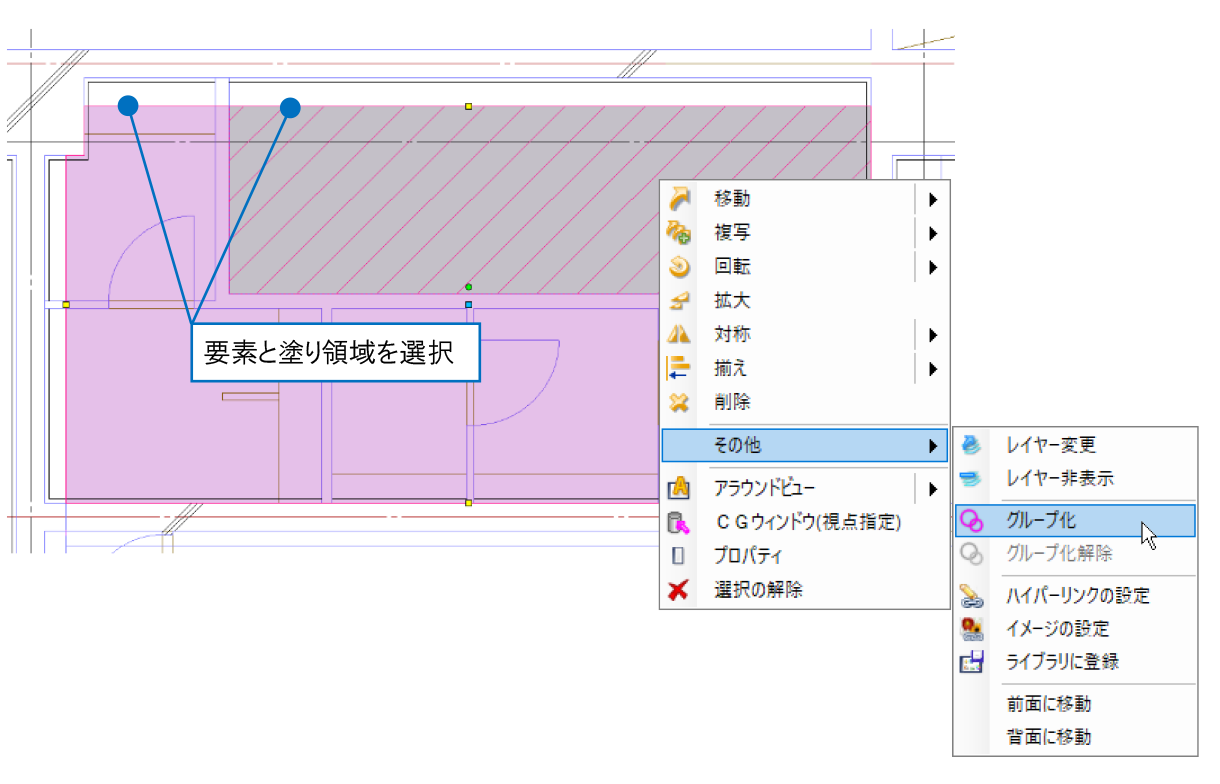Click the 拡大 scale icon
Viewport: 1220px width, 784px height.
[x=679, y=300]
